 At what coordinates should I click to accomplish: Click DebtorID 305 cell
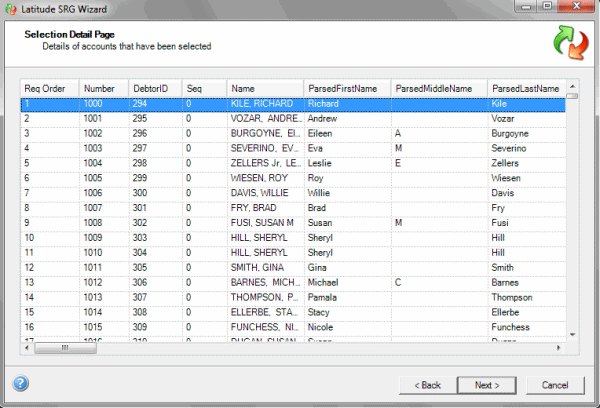[x=155, y=268]
